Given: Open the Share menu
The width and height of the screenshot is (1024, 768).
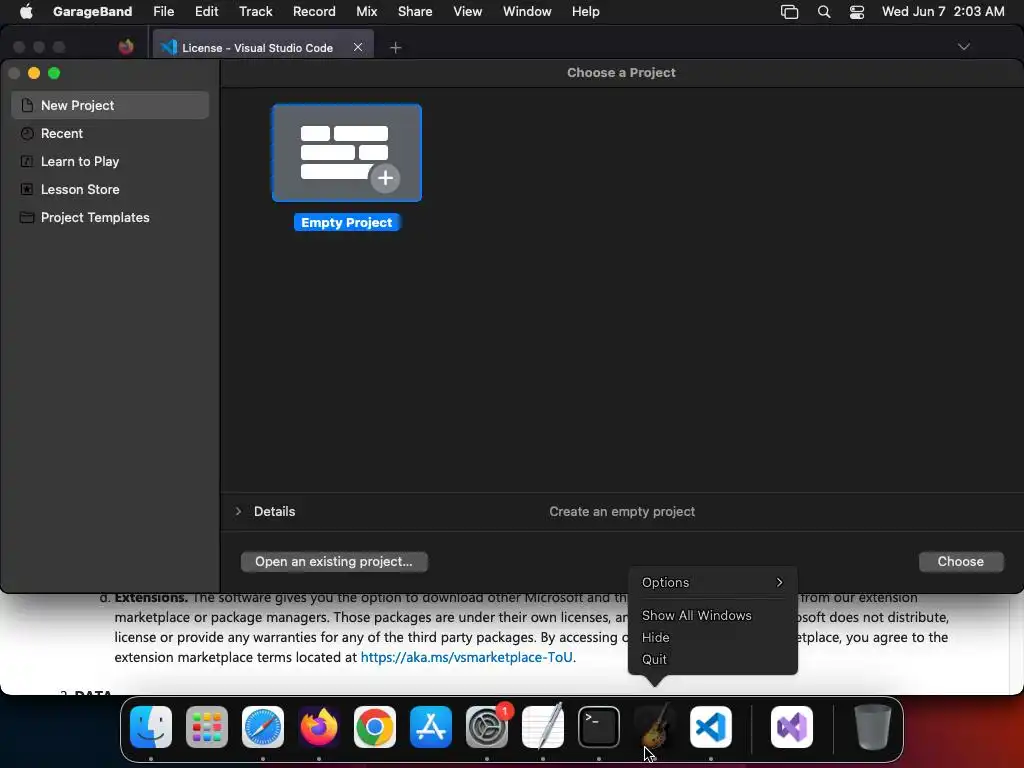Looking at the screenshot, I should [415, 12].
